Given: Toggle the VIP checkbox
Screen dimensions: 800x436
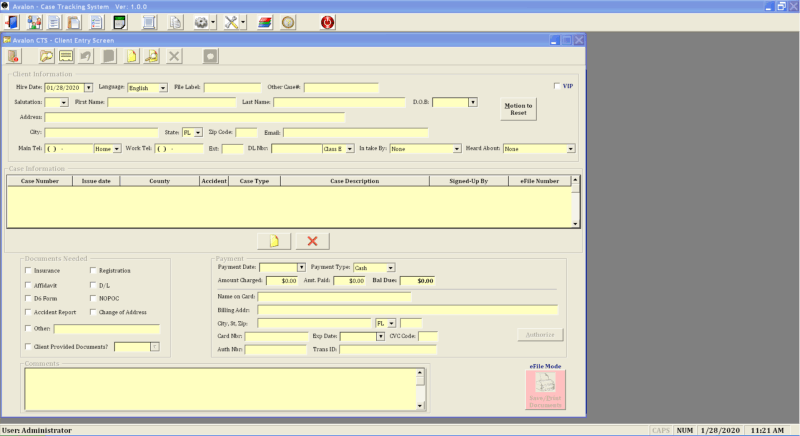Looking at the screenshot, I should [x=557, y=86].
